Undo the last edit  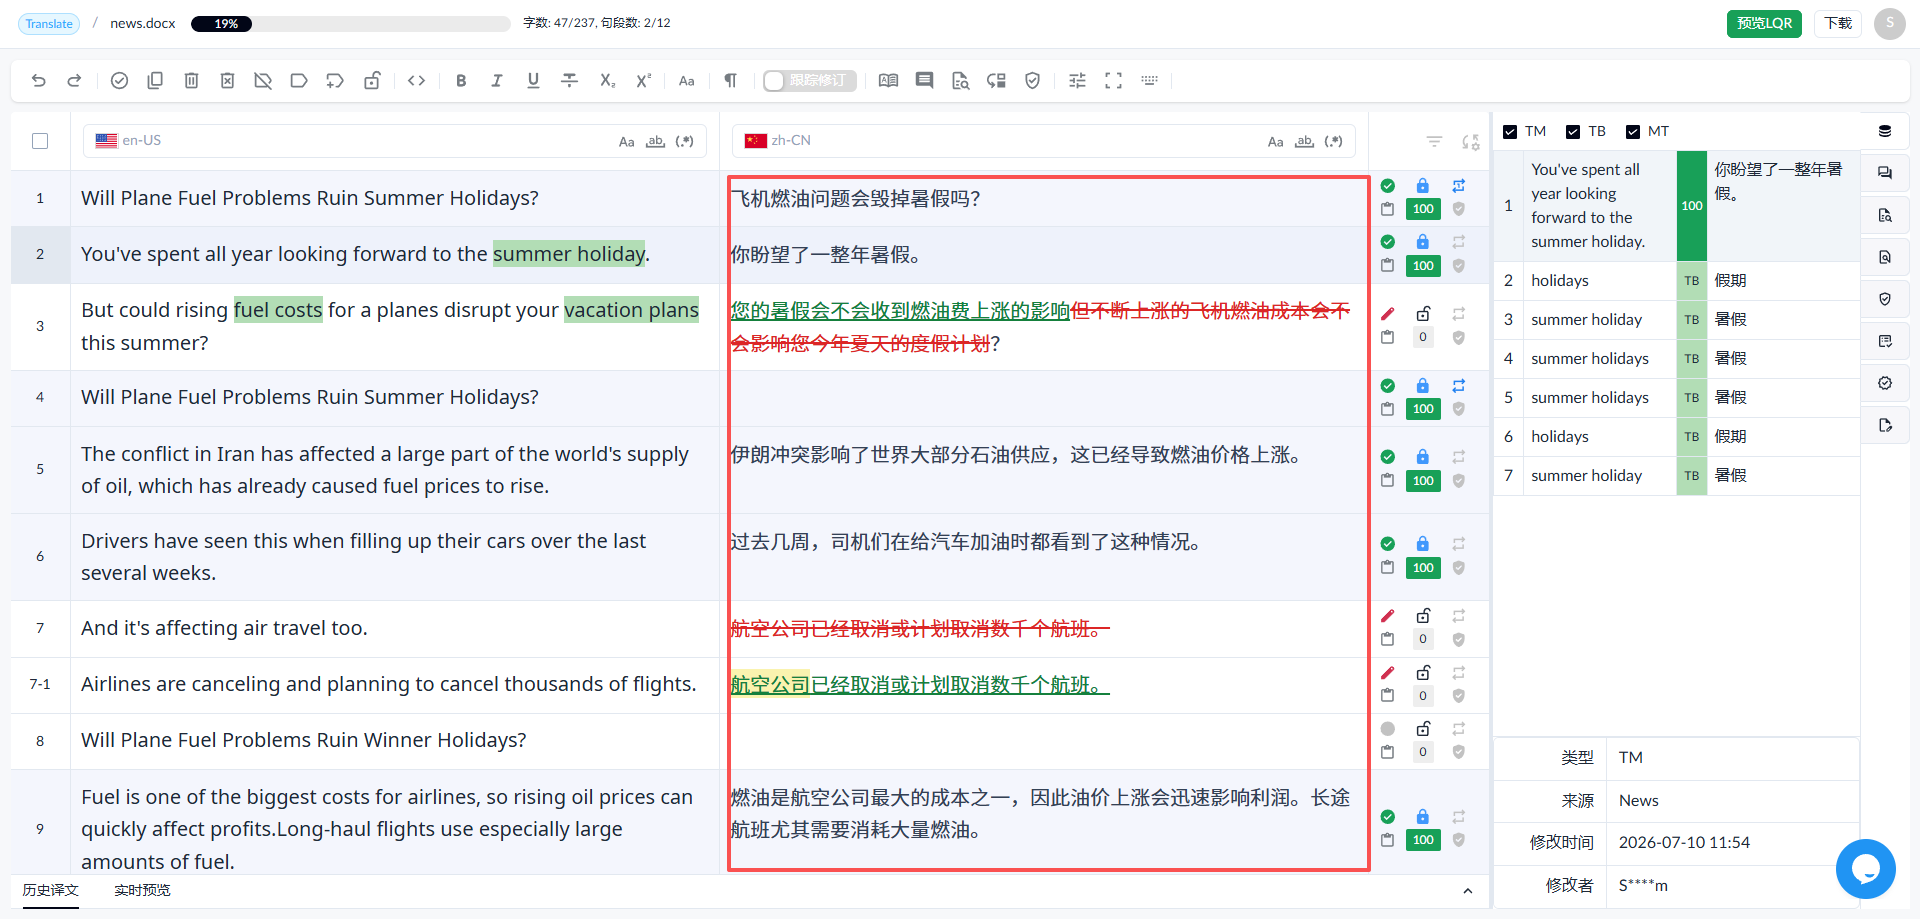(x=39, y=81)
